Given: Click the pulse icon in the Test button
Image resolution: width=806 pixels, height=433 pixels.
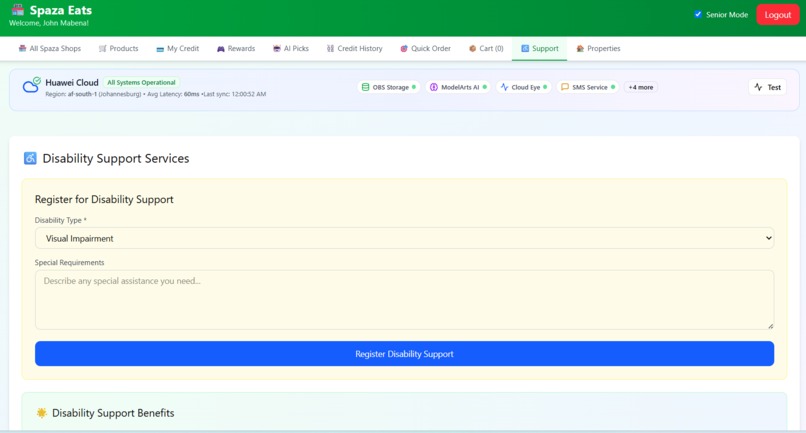Looking at the screenshot, I should tap(758, 87).
